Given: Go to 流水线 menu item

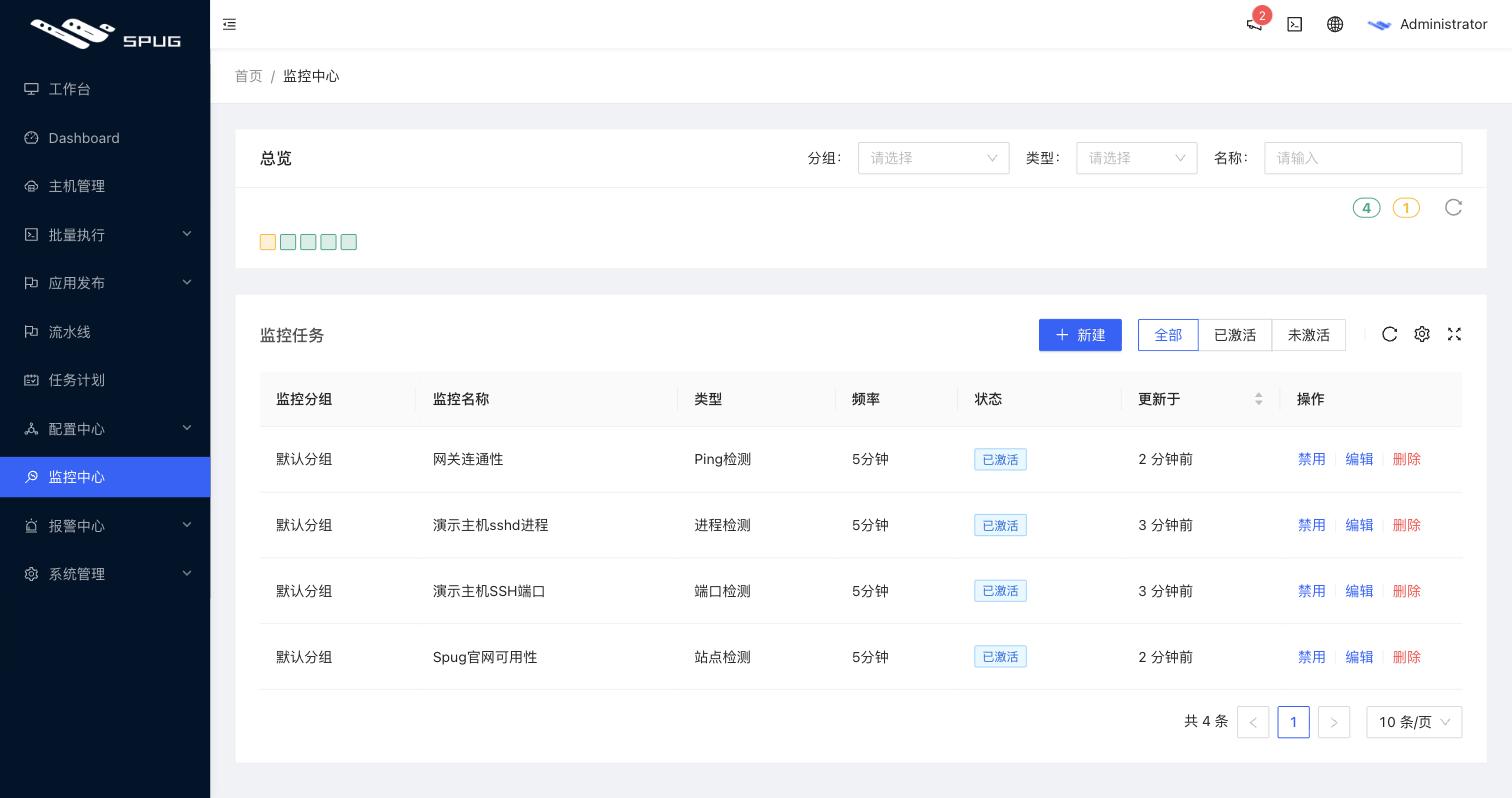Looking at the screenshot, I should pyautogui.click(x=105, y=332).
